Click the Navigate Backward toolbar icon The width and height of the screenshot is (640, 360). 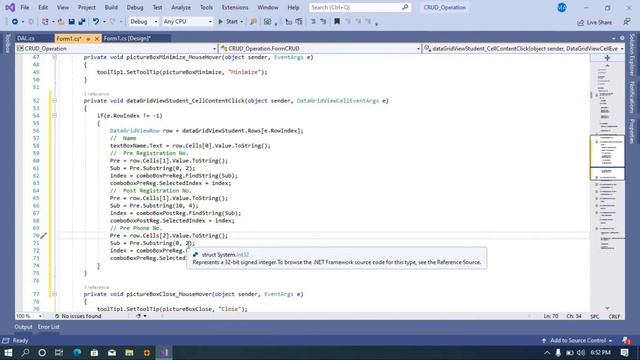pyautogui.click(x=15, y=22)
